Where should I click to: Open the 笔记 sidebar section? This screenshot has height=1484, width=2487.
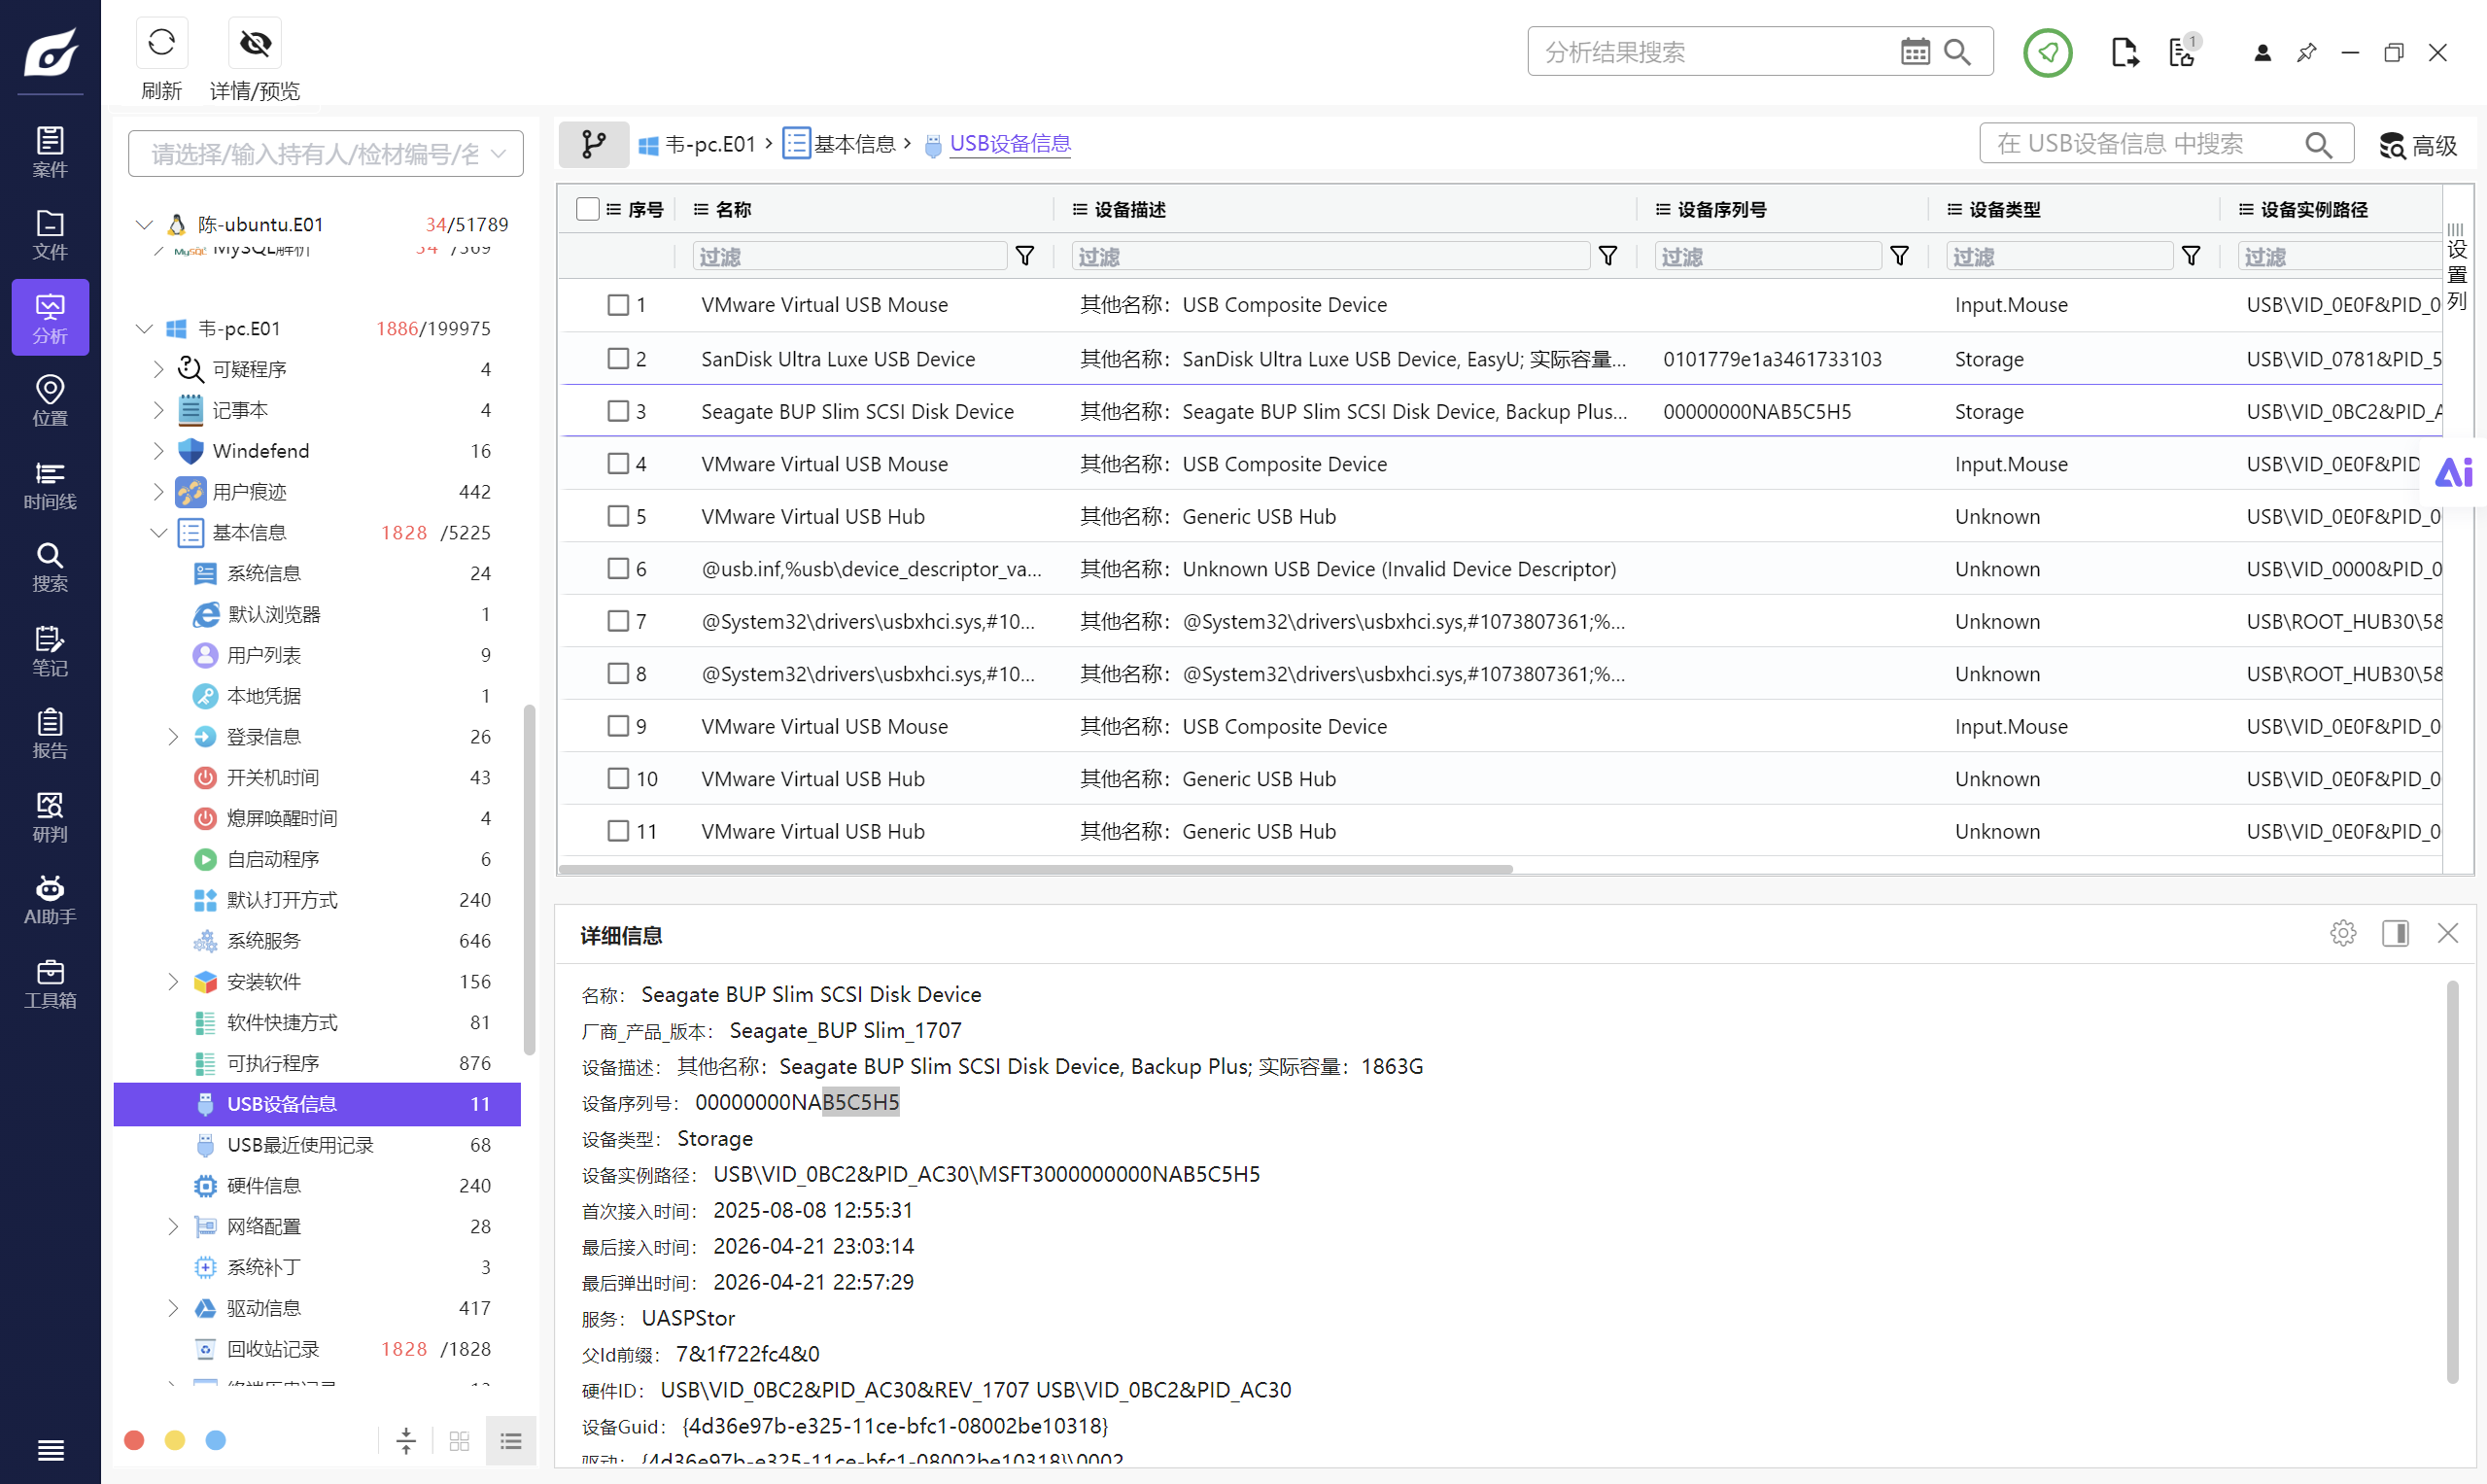(x=50, y=650)
